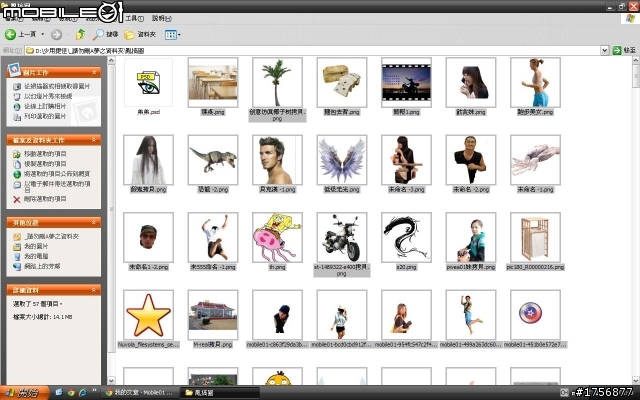Viewport: 640px width, 400px height.
Task: Select the black ink dragon thumbnail
Action: [406, 238]
